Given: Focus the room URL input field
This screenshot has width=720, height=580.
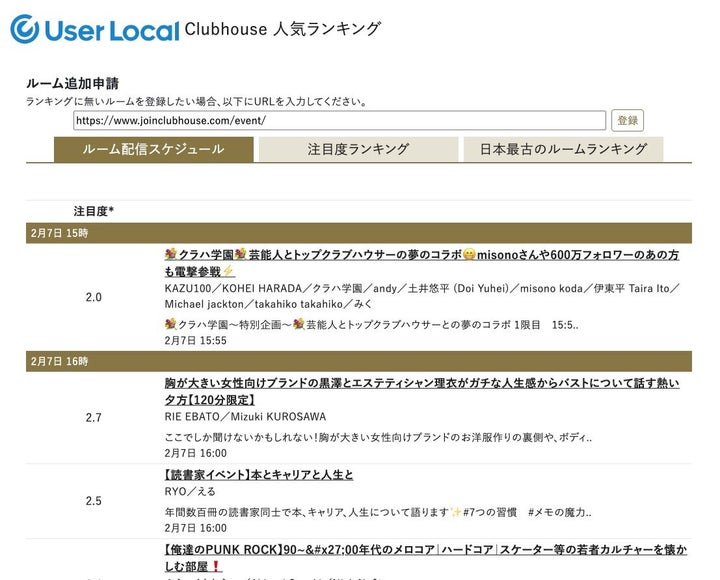Looking at the screenshot, I should [x=339, y=120].
